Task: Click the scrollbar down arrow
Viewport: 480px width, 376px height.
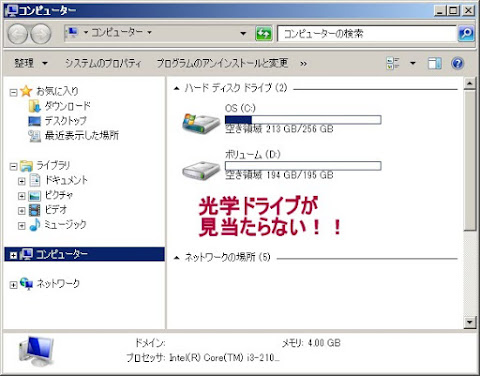Action: tap(470, 322)
